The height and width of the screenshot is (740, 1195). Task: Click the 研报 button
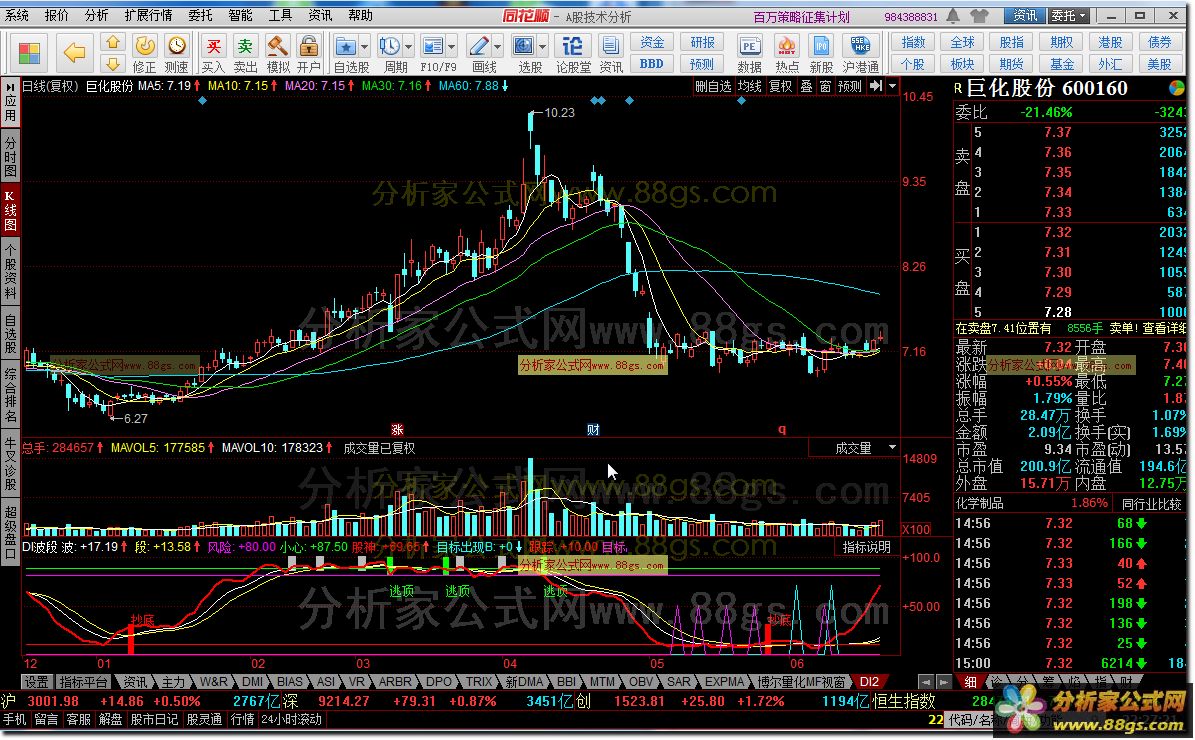pos(702,43)
